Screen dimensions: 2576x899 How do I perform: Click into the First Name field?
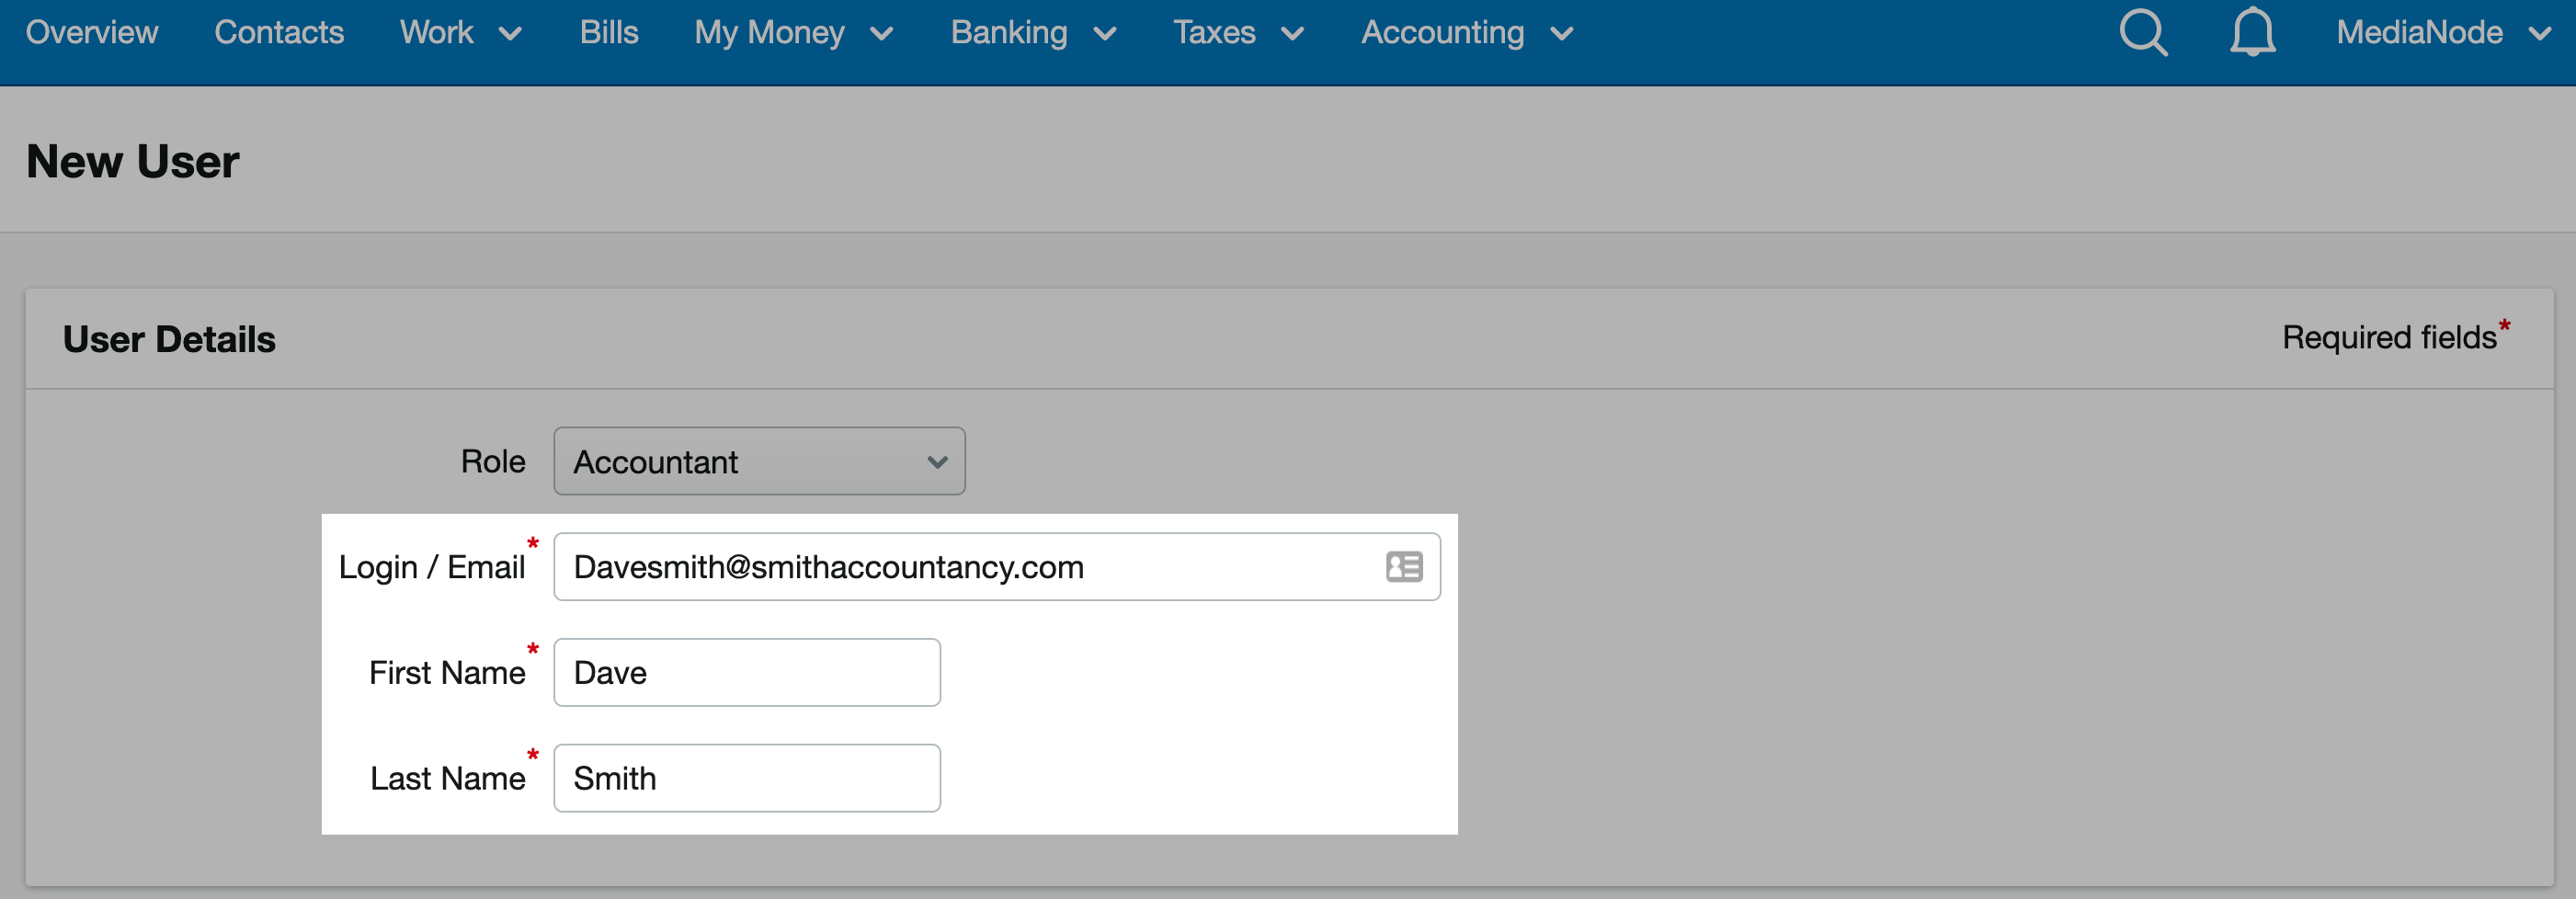tap(746, 672)
